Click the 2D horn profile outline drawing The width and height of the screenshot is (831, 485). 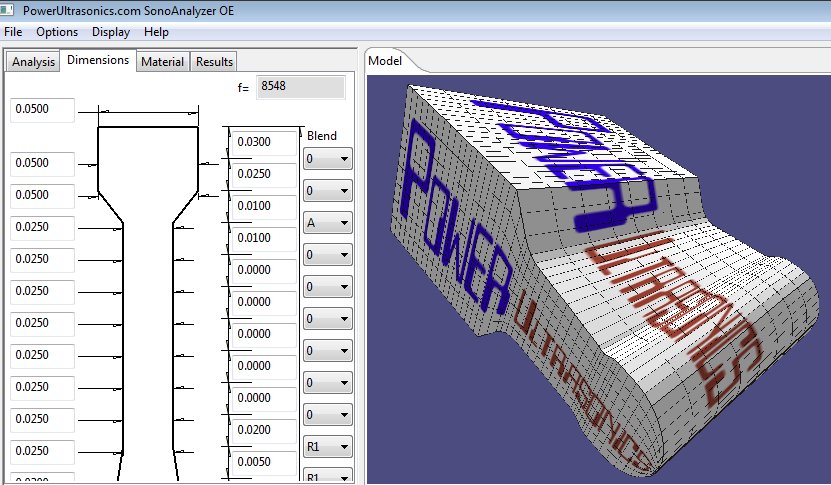[x=148, y=302]
